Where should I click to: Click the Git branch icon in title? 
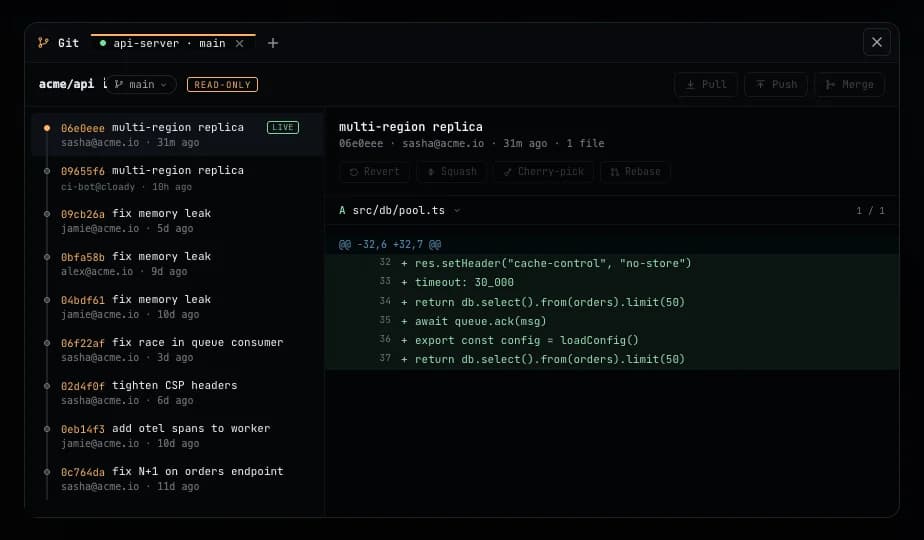pos(43,42)
